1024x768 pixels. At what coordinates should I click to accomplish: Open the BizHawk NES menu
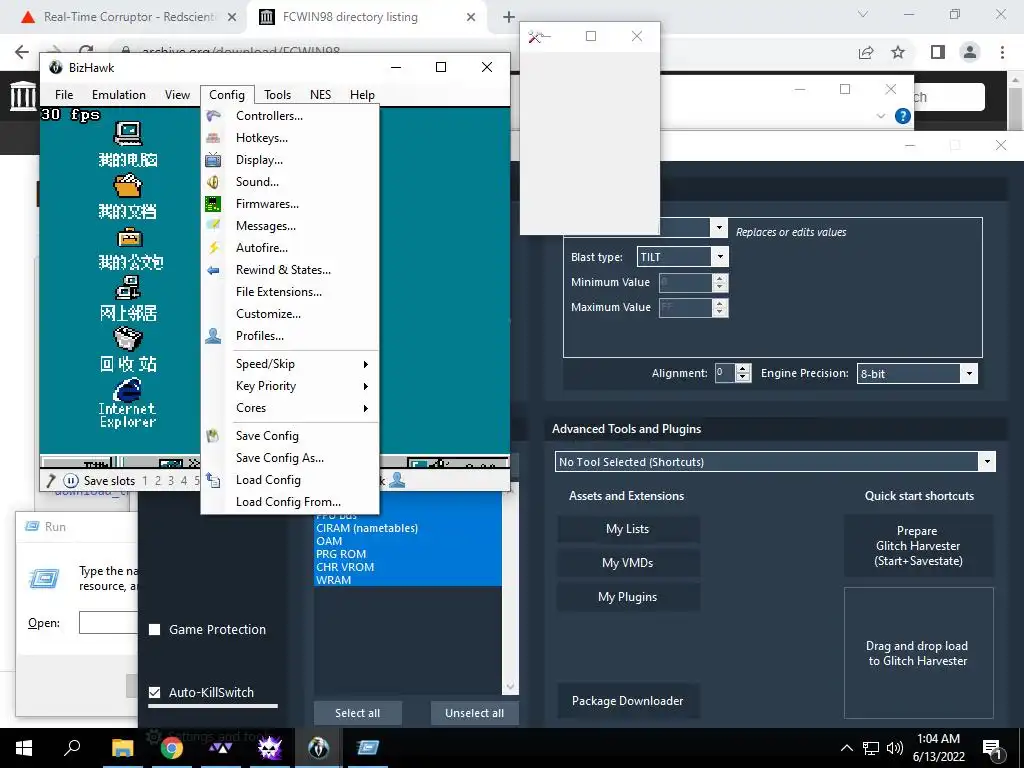click(x=320, y=95)
